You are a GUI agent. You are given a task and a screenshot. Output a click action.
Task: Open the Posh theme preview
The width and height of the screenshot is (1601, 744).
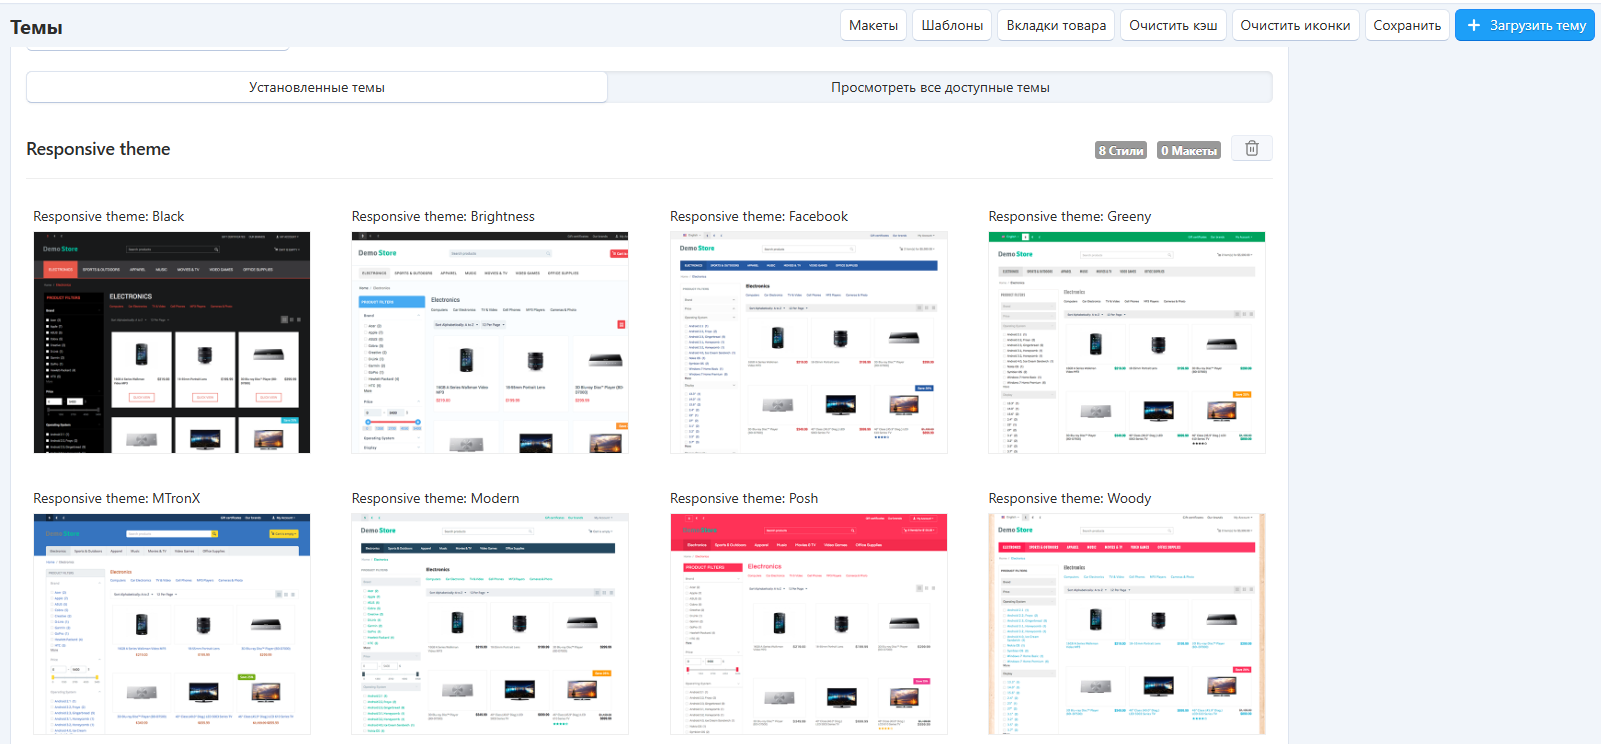(x=808, y=625)
